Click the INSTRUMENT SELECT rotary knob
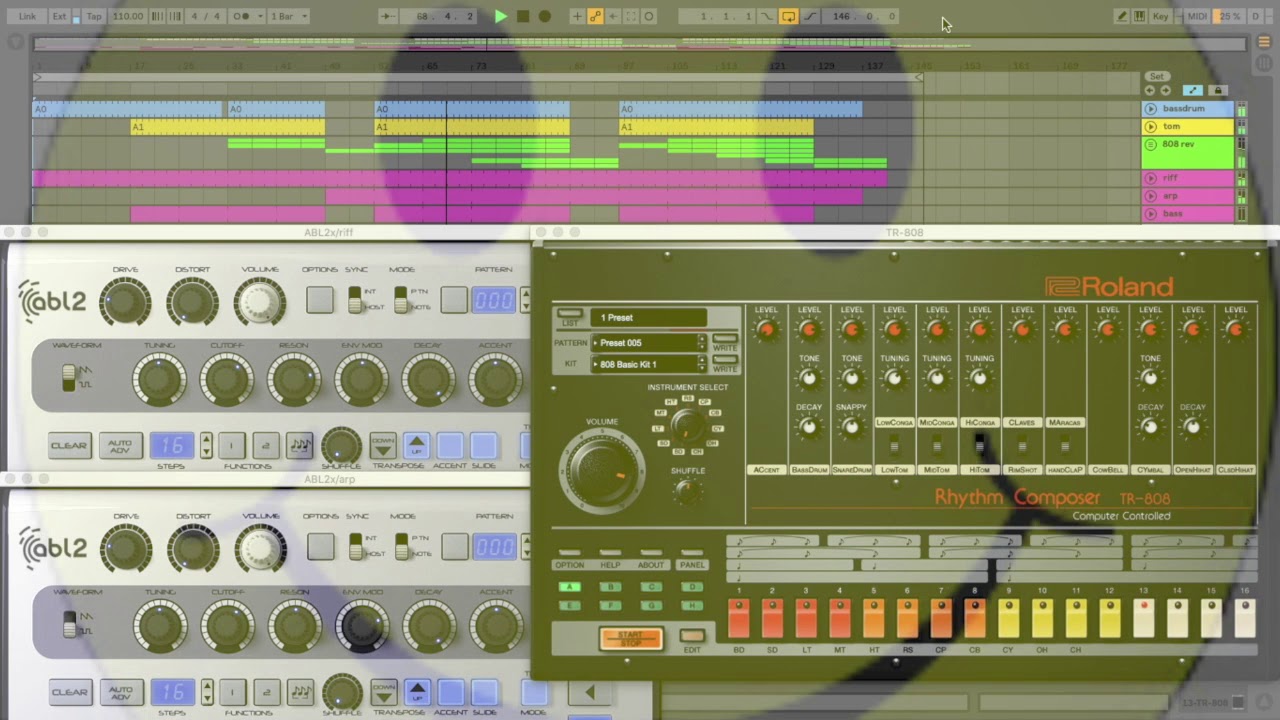This screenshot has width=1280, height=720. (687, 426)
